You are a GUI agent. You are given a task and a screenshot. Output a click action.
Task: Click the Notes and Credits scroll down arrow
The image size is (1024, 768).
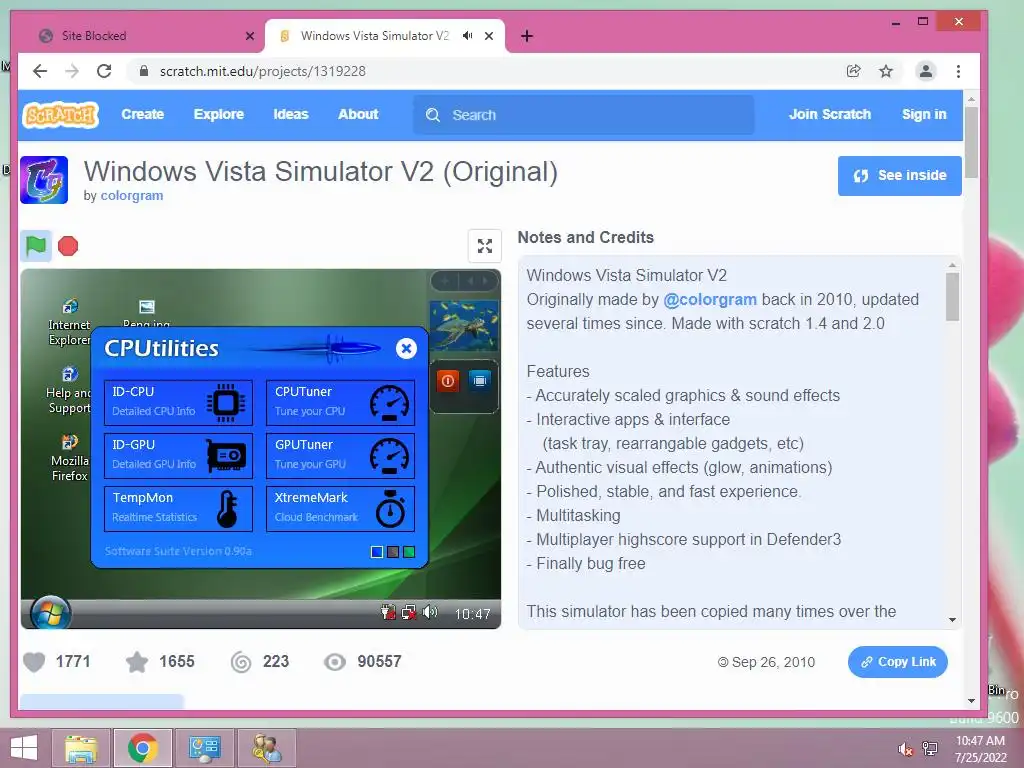952,620
